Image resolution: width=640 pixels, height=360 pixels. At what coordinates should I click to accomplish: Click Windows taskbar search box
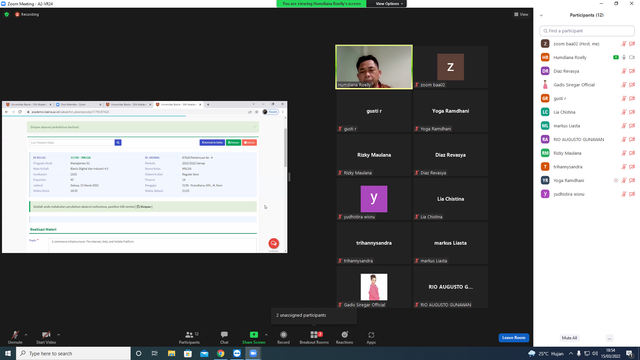pyautogui.click(x=73, y=353)
